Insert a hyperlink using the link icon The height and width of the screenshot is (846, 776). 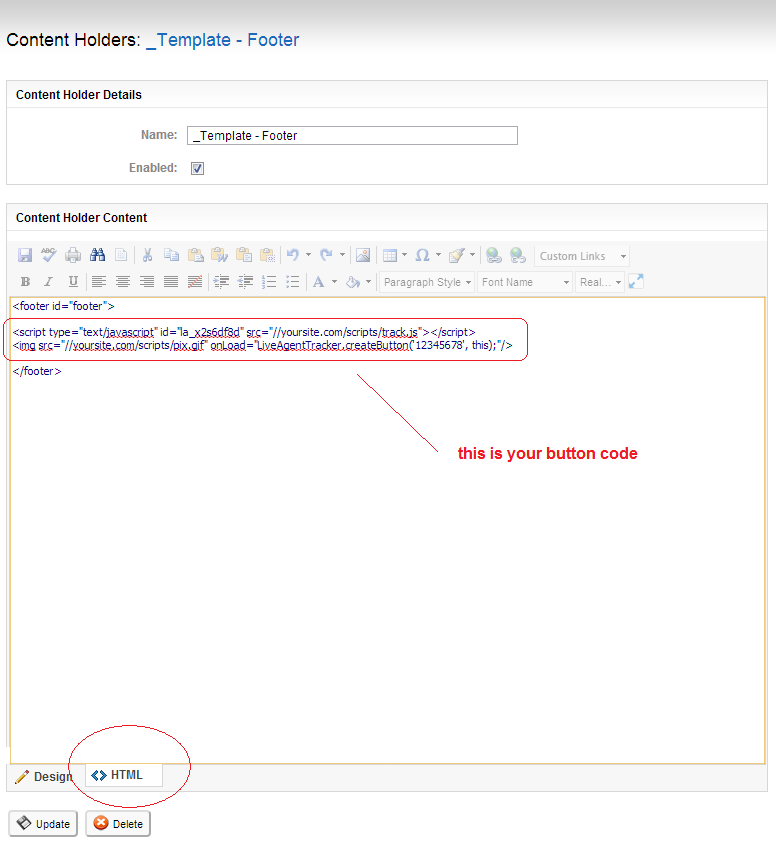tap(492, 256)
